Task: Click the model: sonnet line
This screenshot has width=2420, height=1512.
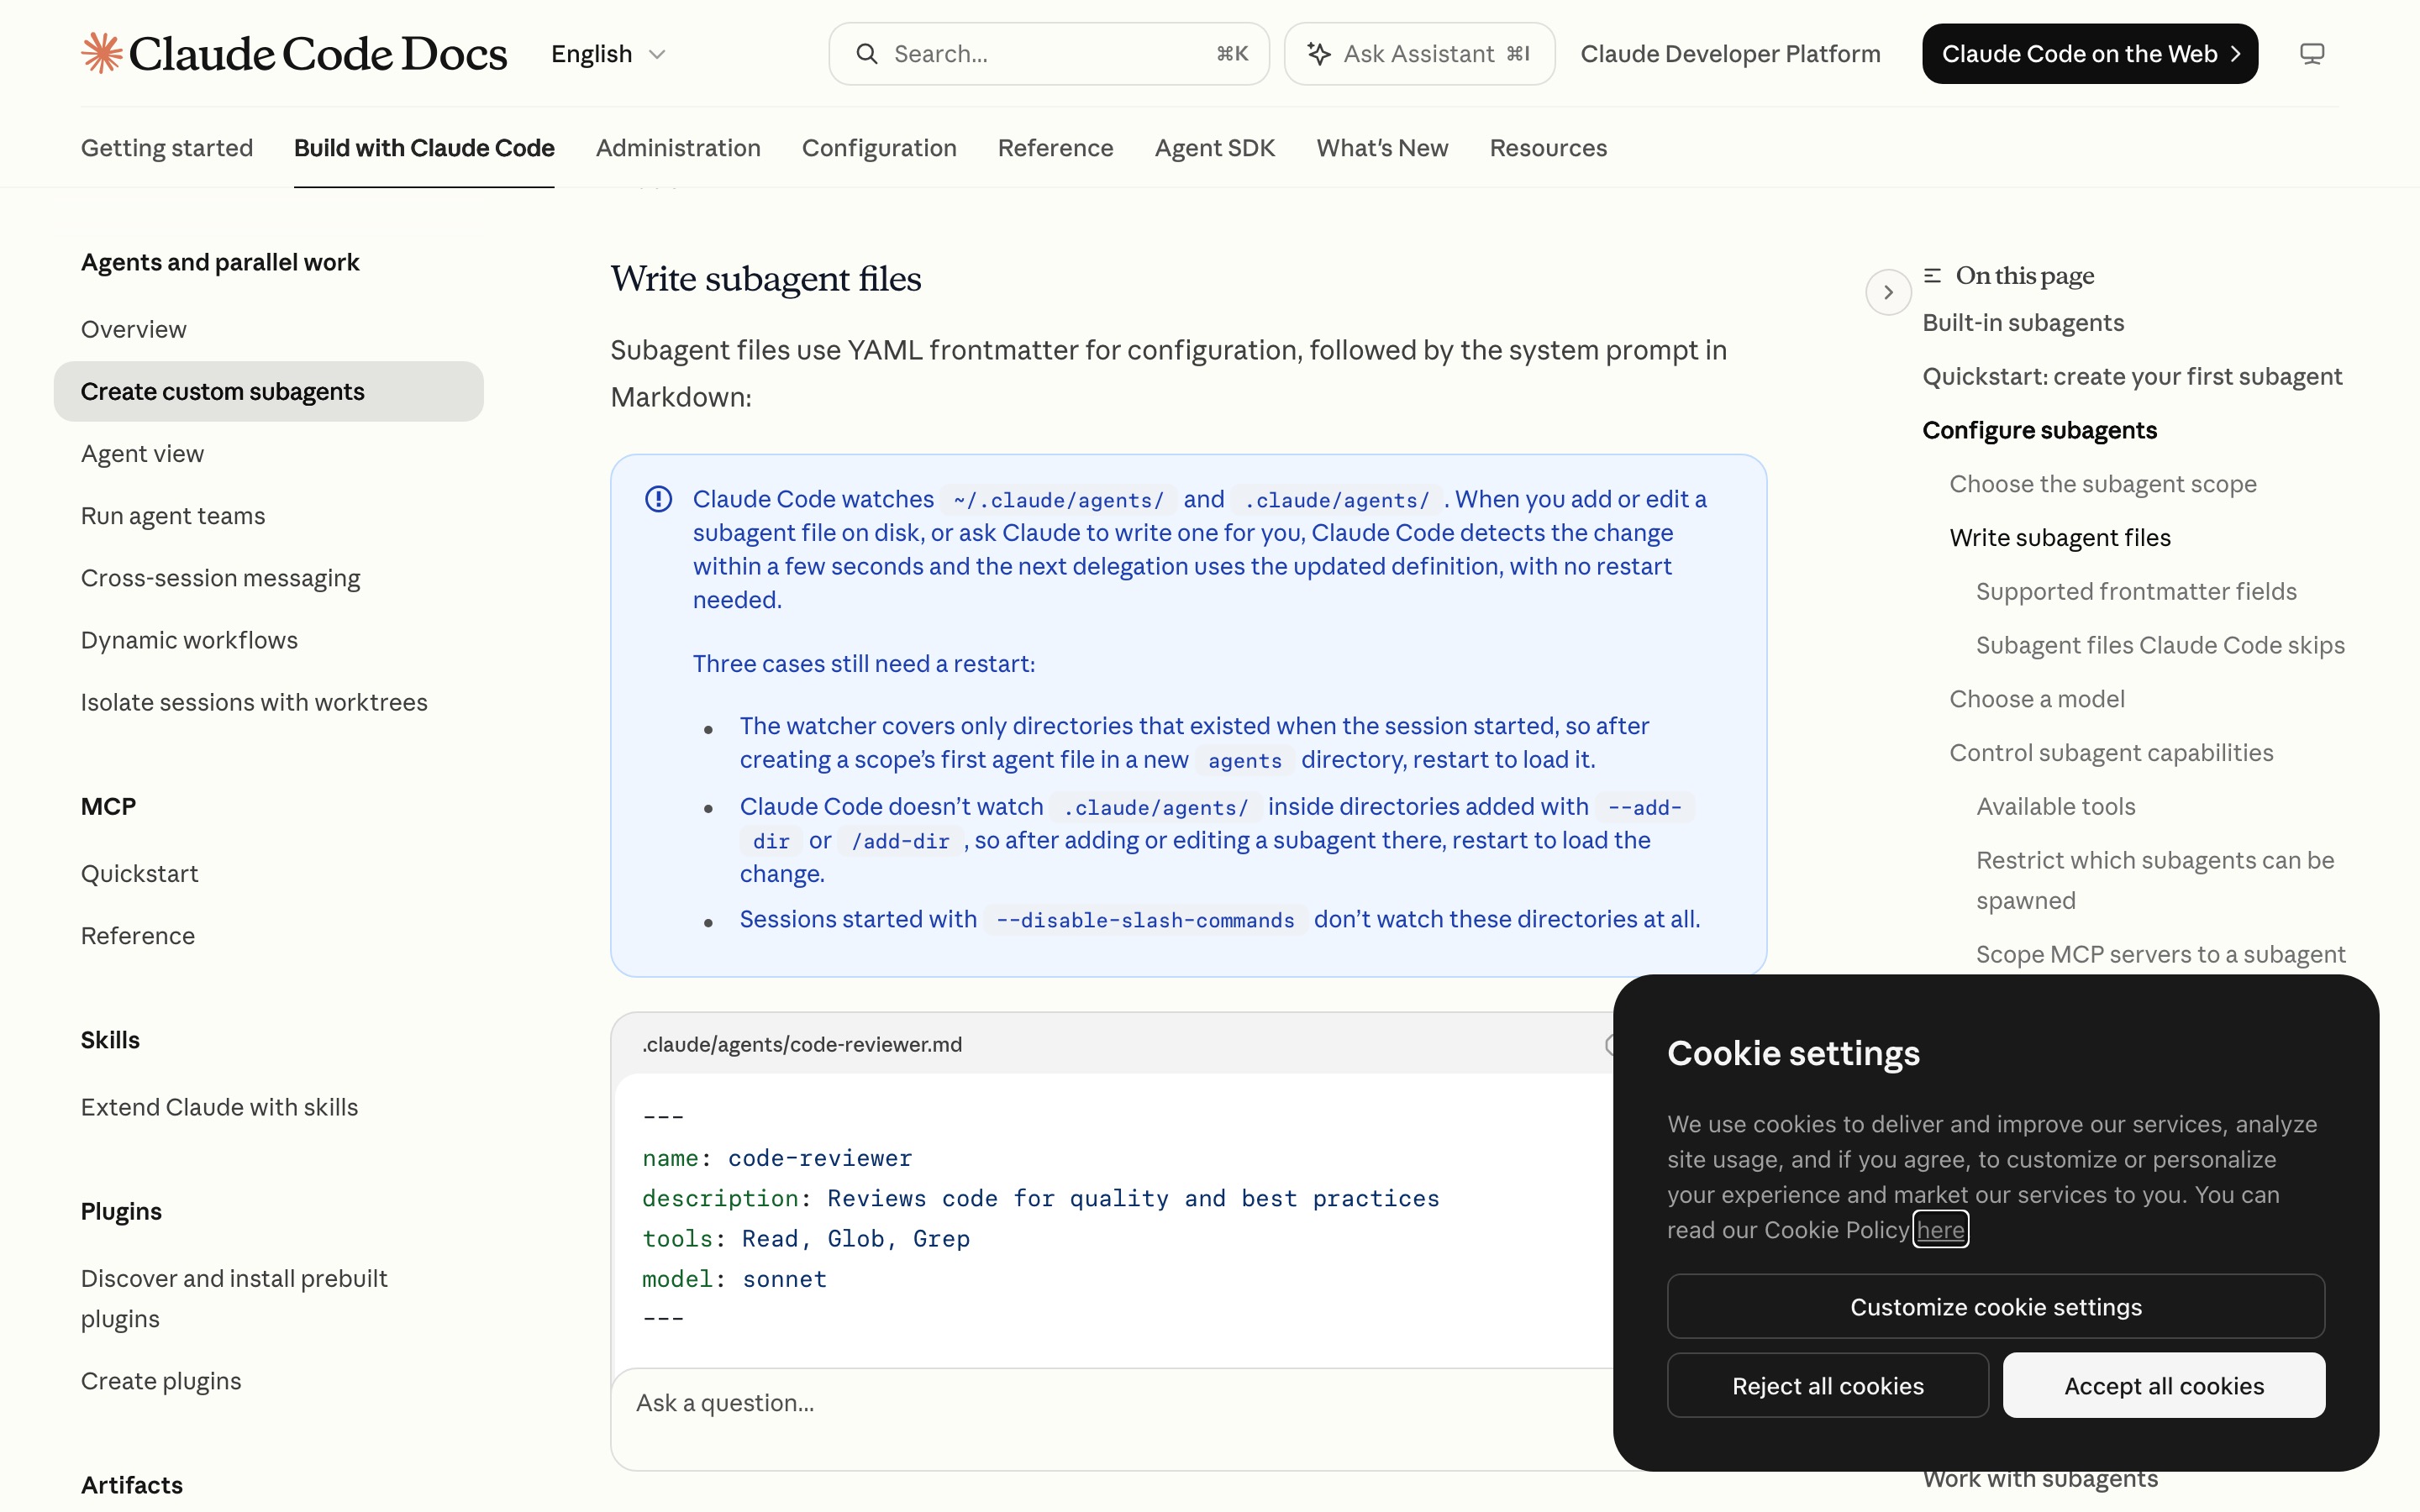Action: [734, 1279]
